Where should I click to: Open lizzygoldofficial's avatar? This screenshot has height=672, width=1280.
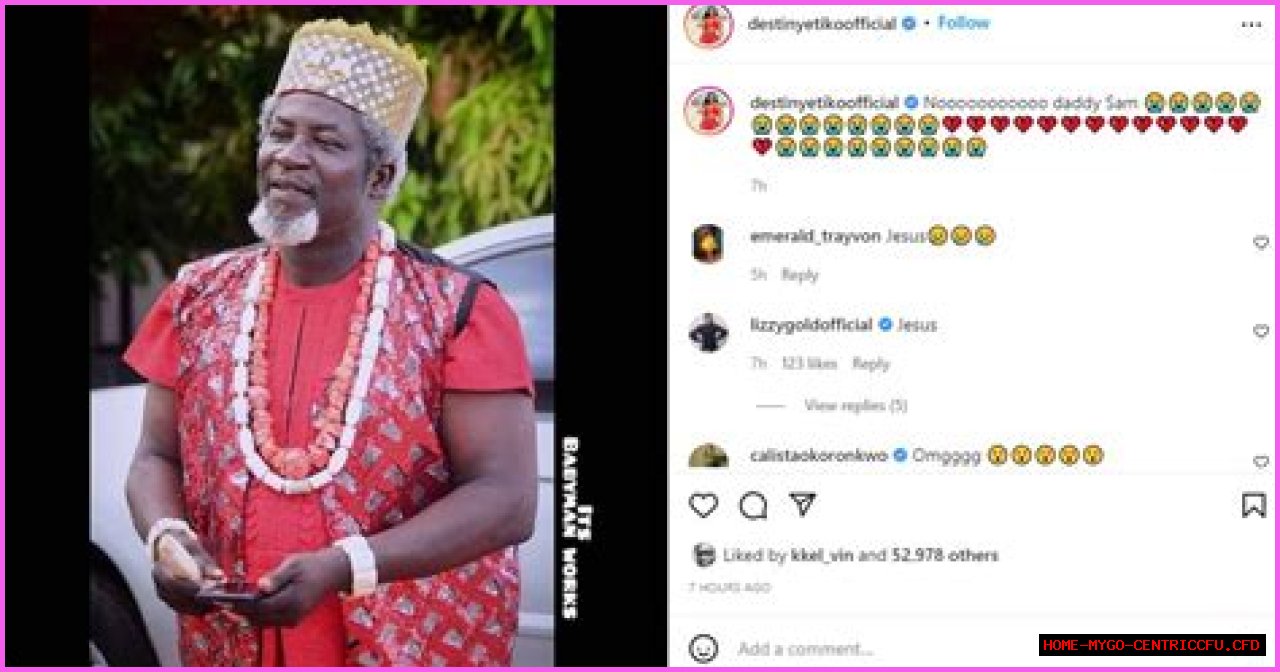708,332
